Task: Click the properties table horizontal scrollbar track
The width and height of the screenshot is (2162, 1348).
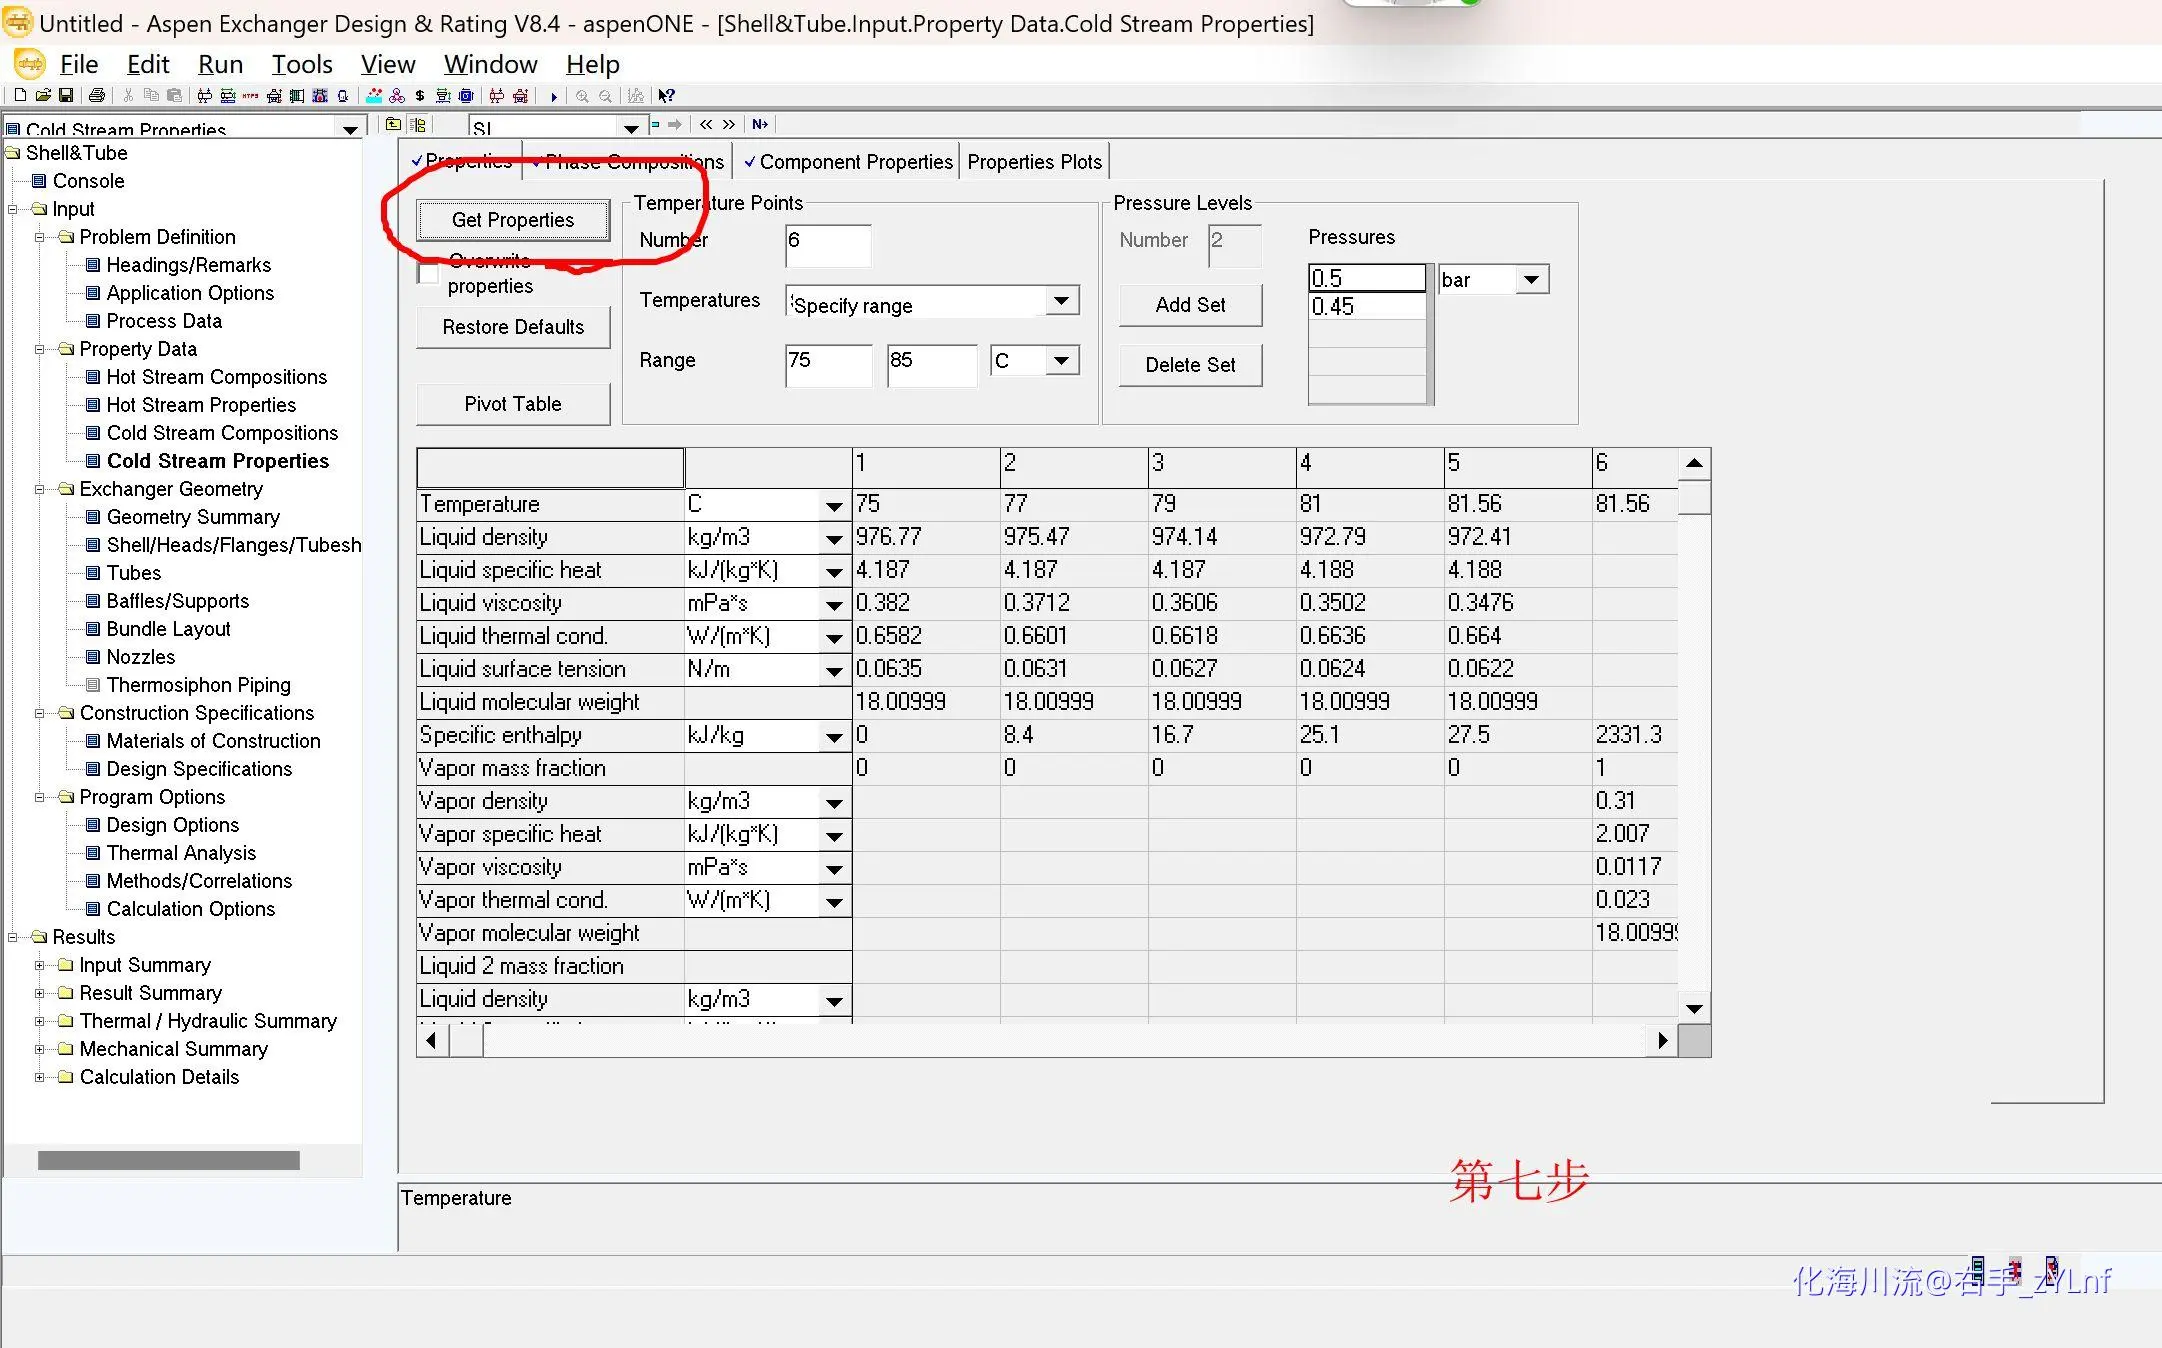Action: (x=1065, y=1040)
